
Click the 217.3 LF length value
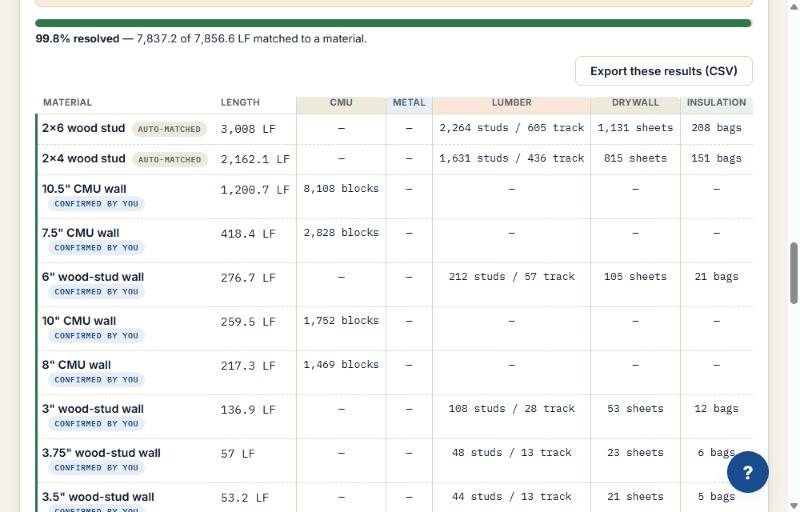click(x=248, y=366)
